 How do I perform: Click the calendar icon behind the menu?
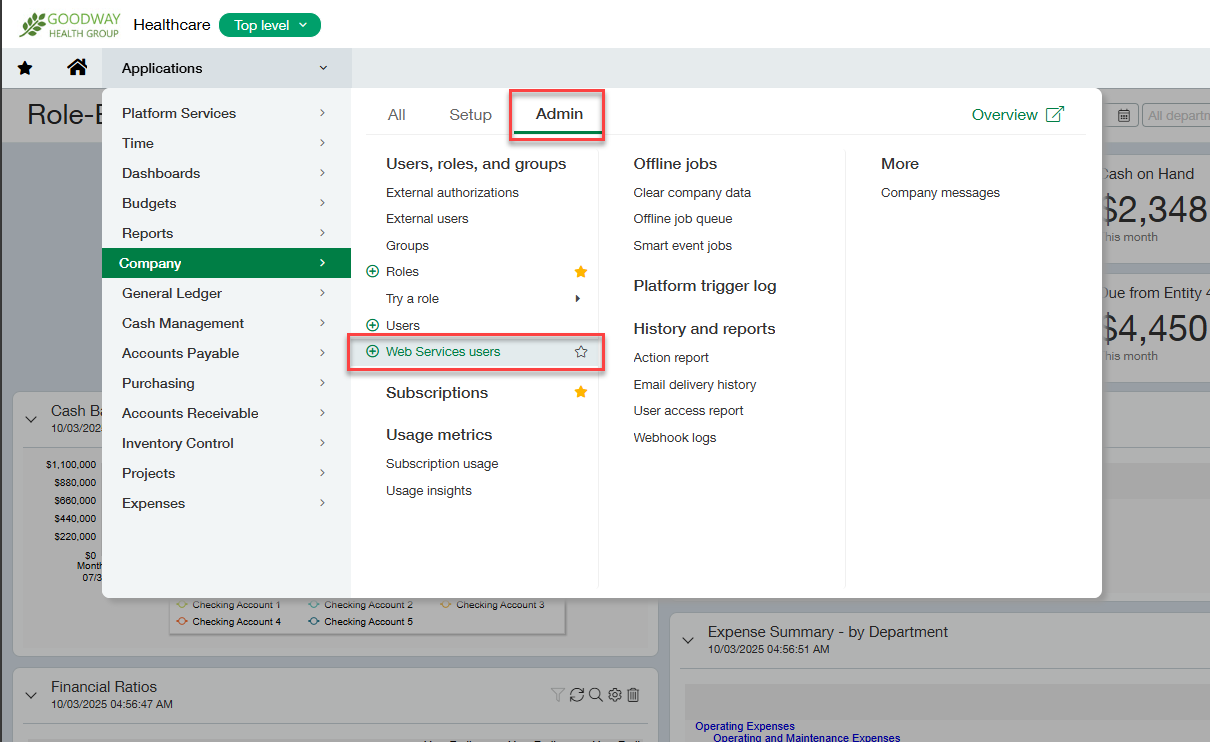coord(1123,116)
